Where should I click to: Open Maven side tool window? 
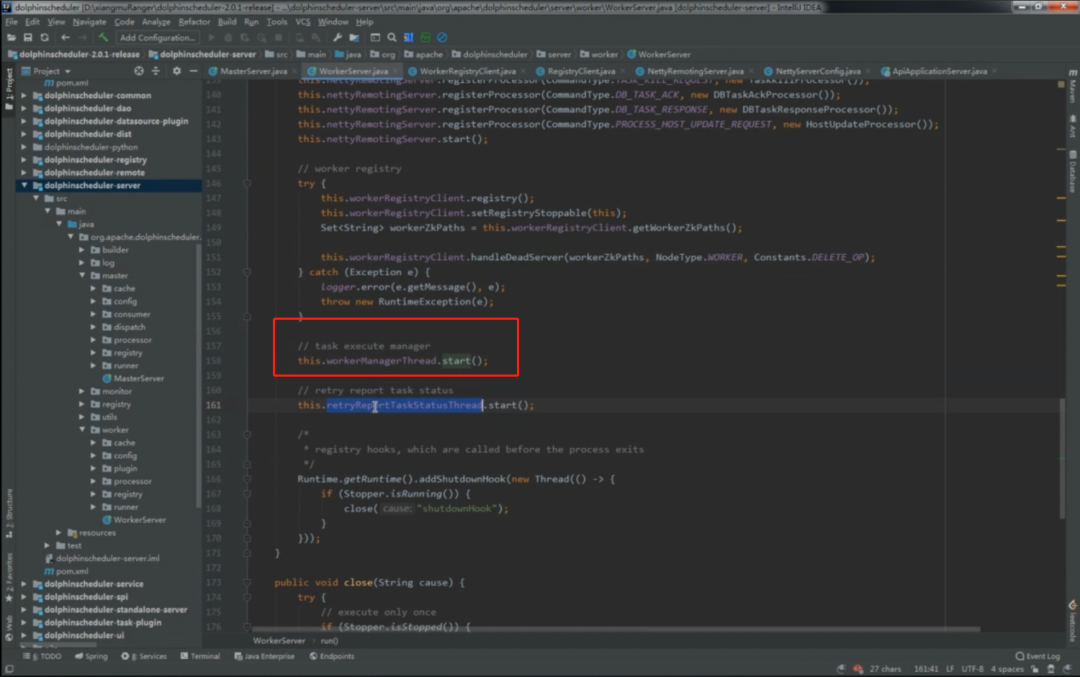tap(1072, 87)
